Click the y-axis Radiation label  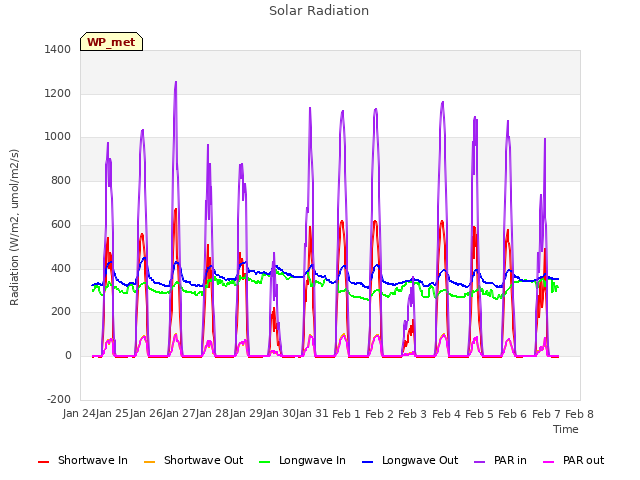click(x=14, y=227)
